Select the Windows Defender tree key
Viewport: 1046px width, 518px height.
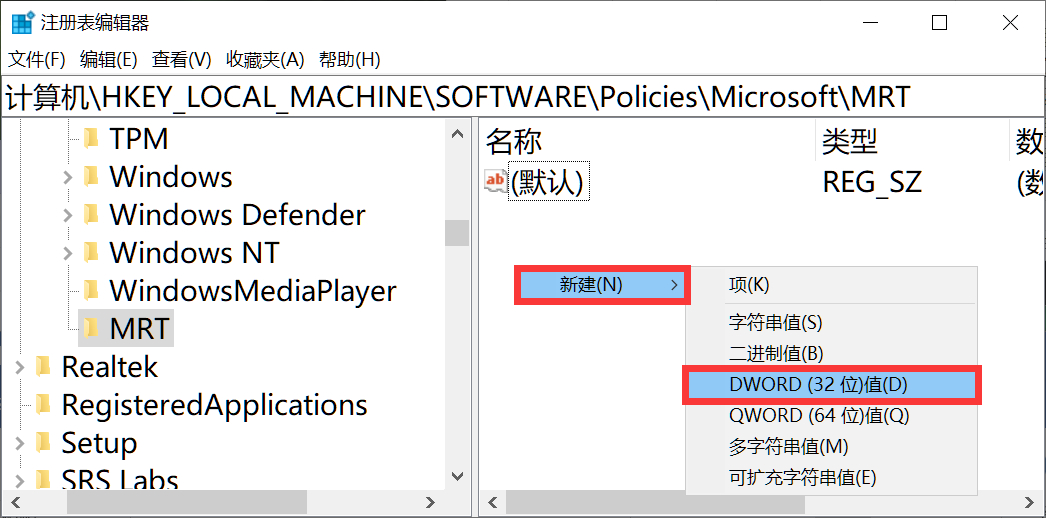(237, 215)
